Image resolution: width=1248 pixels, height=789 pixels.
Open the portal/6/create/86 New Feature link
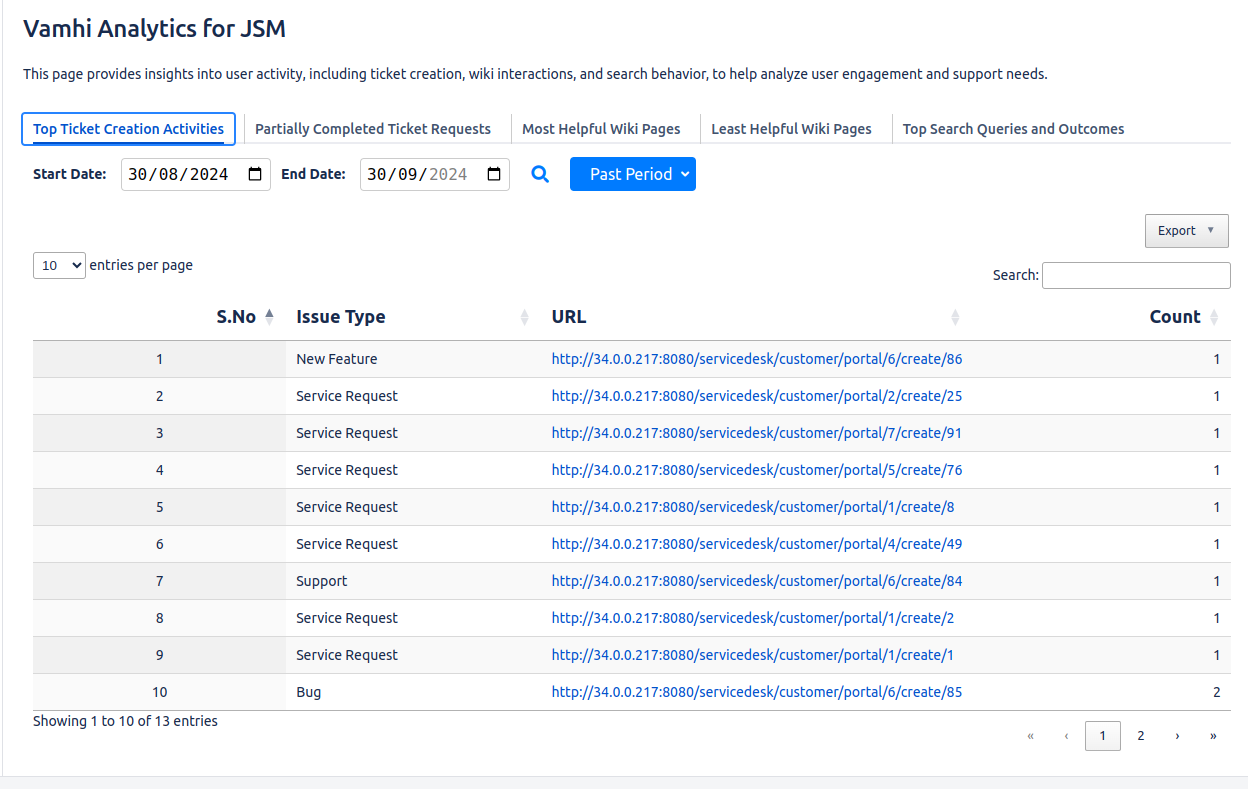click(756, 359)
